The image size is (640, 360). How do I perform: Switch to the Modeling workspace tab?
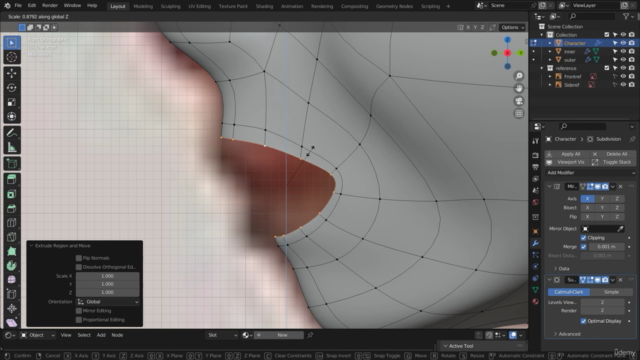[143, 6]
